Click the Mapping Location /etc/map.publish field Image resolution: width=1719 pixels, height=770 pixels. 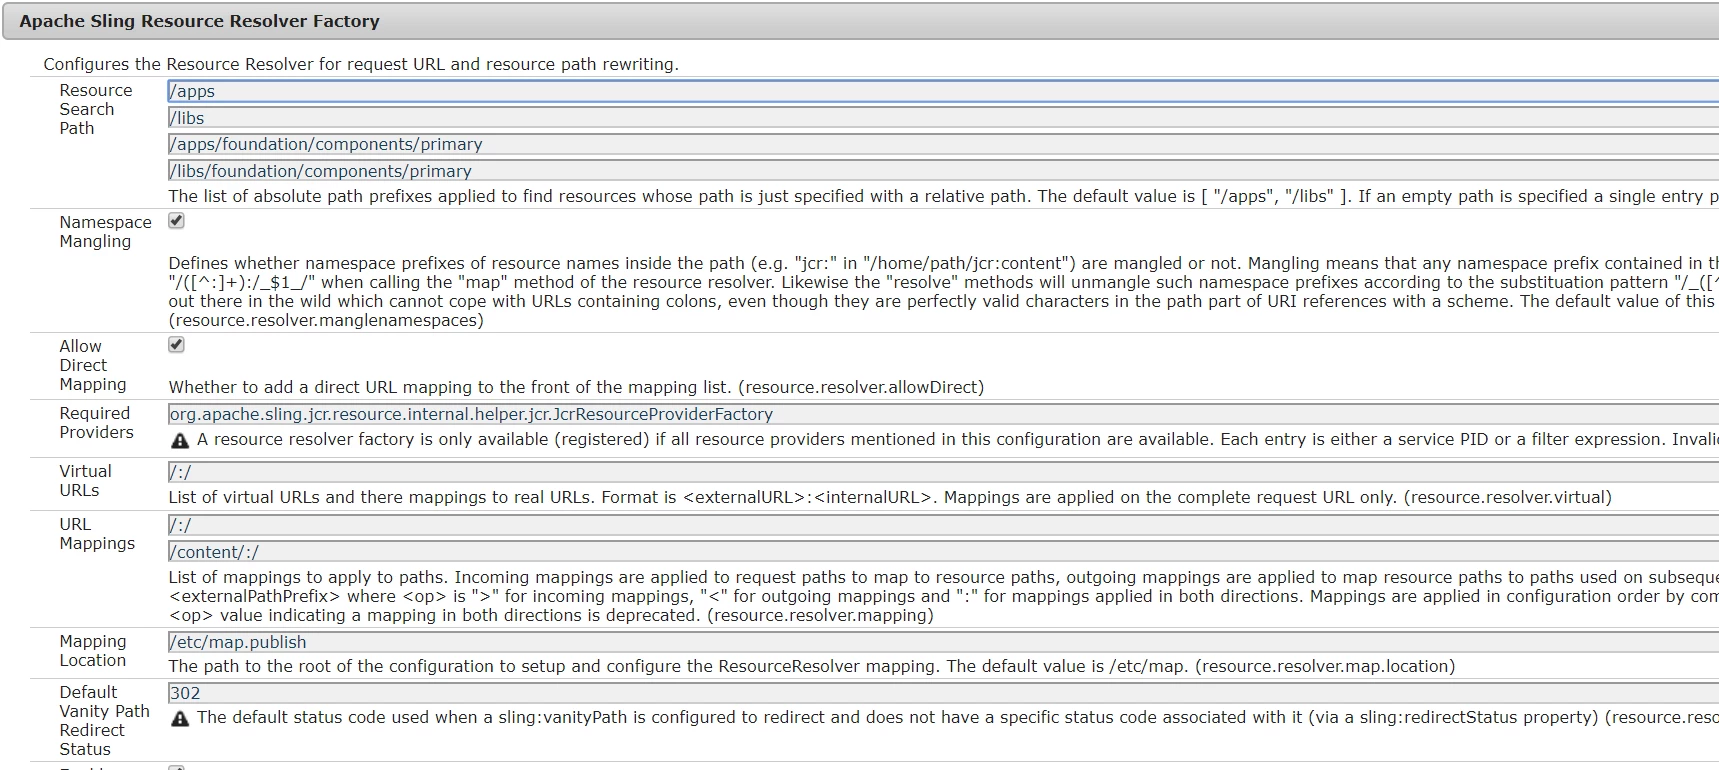[943, 642]
